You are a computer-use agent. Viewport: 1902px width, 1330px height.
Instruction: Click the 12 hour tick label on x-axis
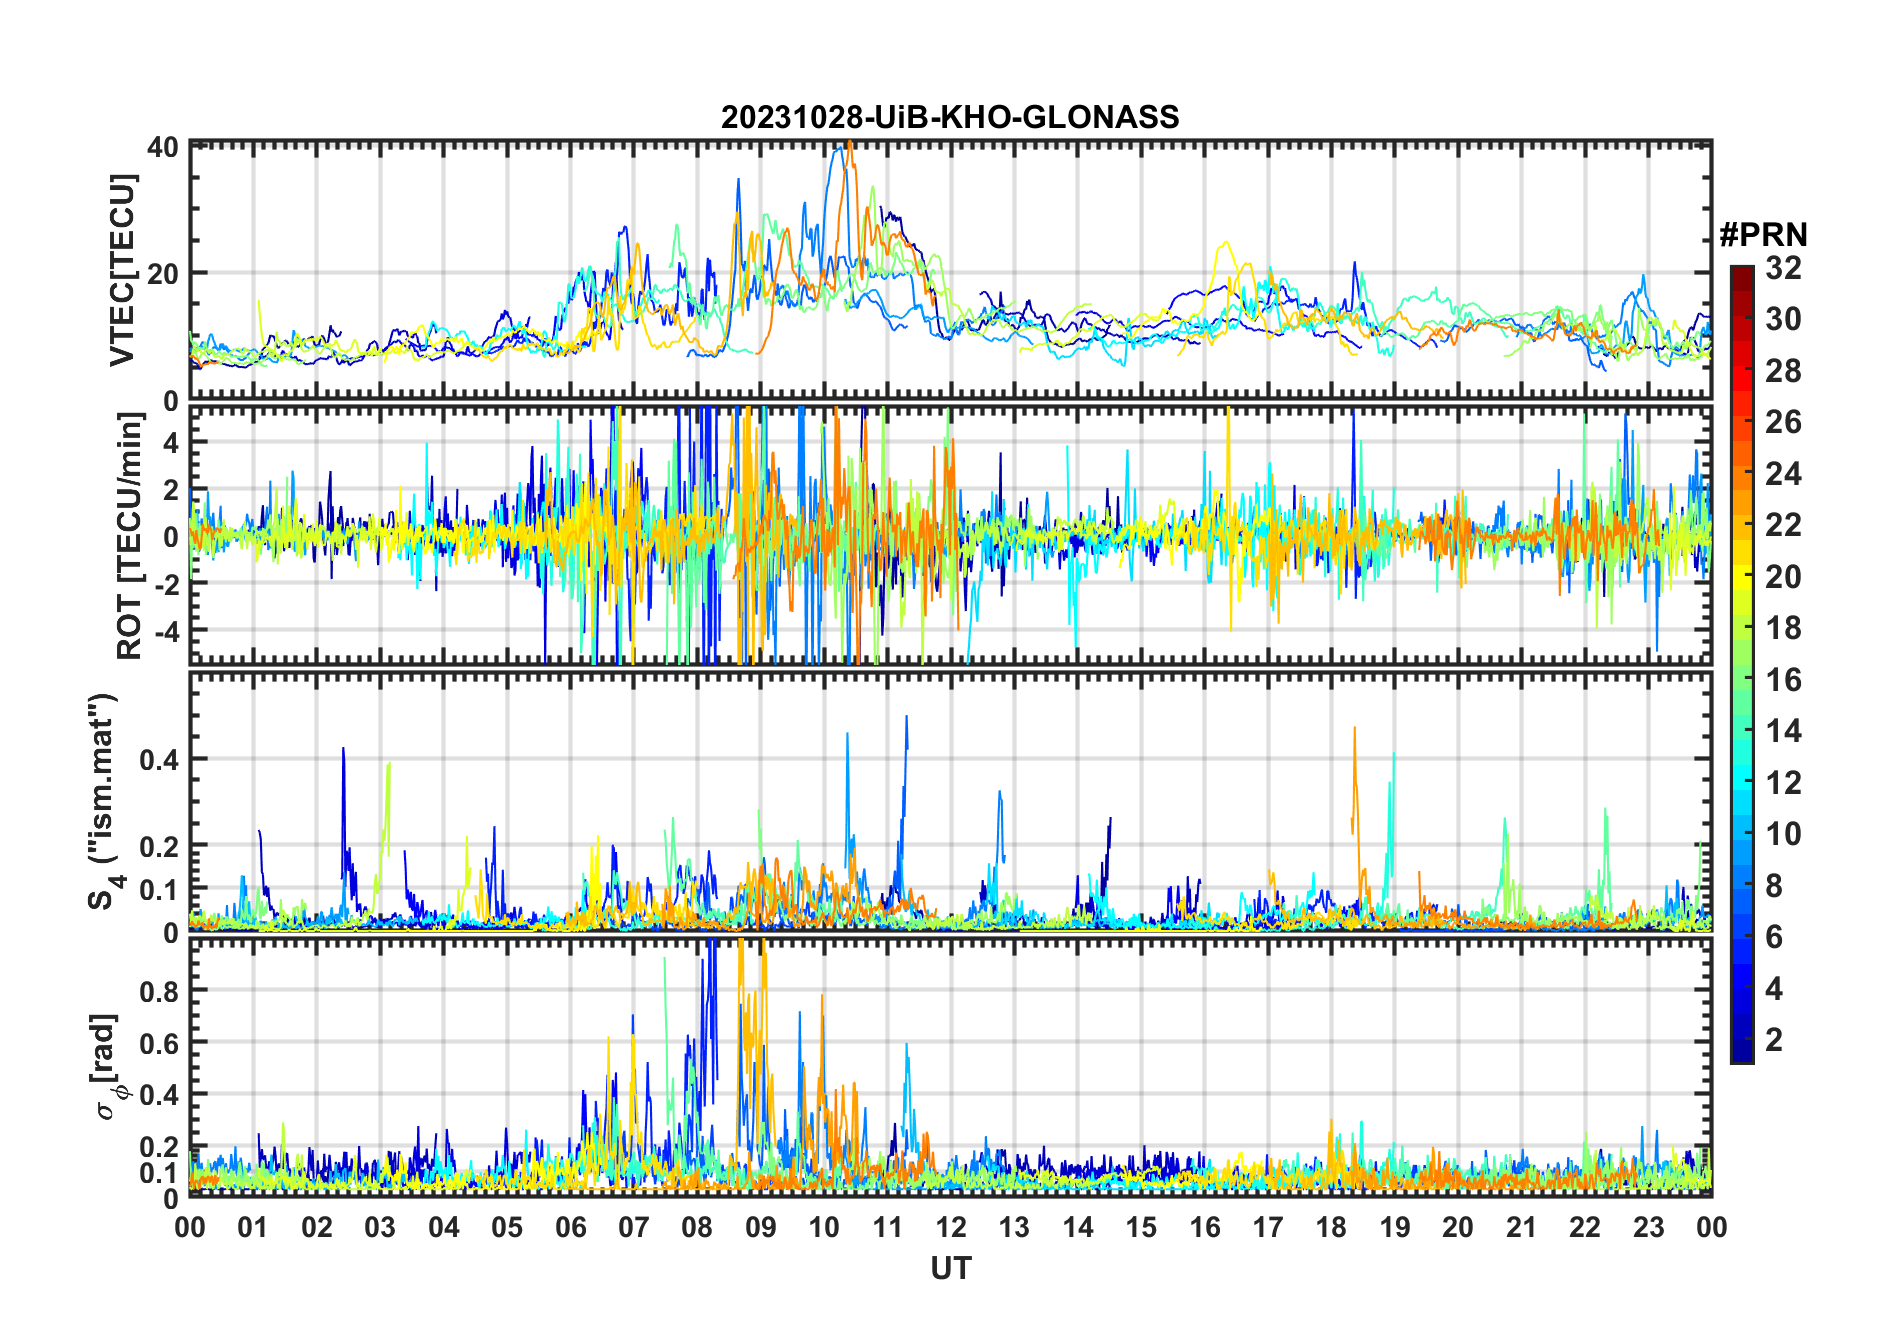(x=950, y=1227)
